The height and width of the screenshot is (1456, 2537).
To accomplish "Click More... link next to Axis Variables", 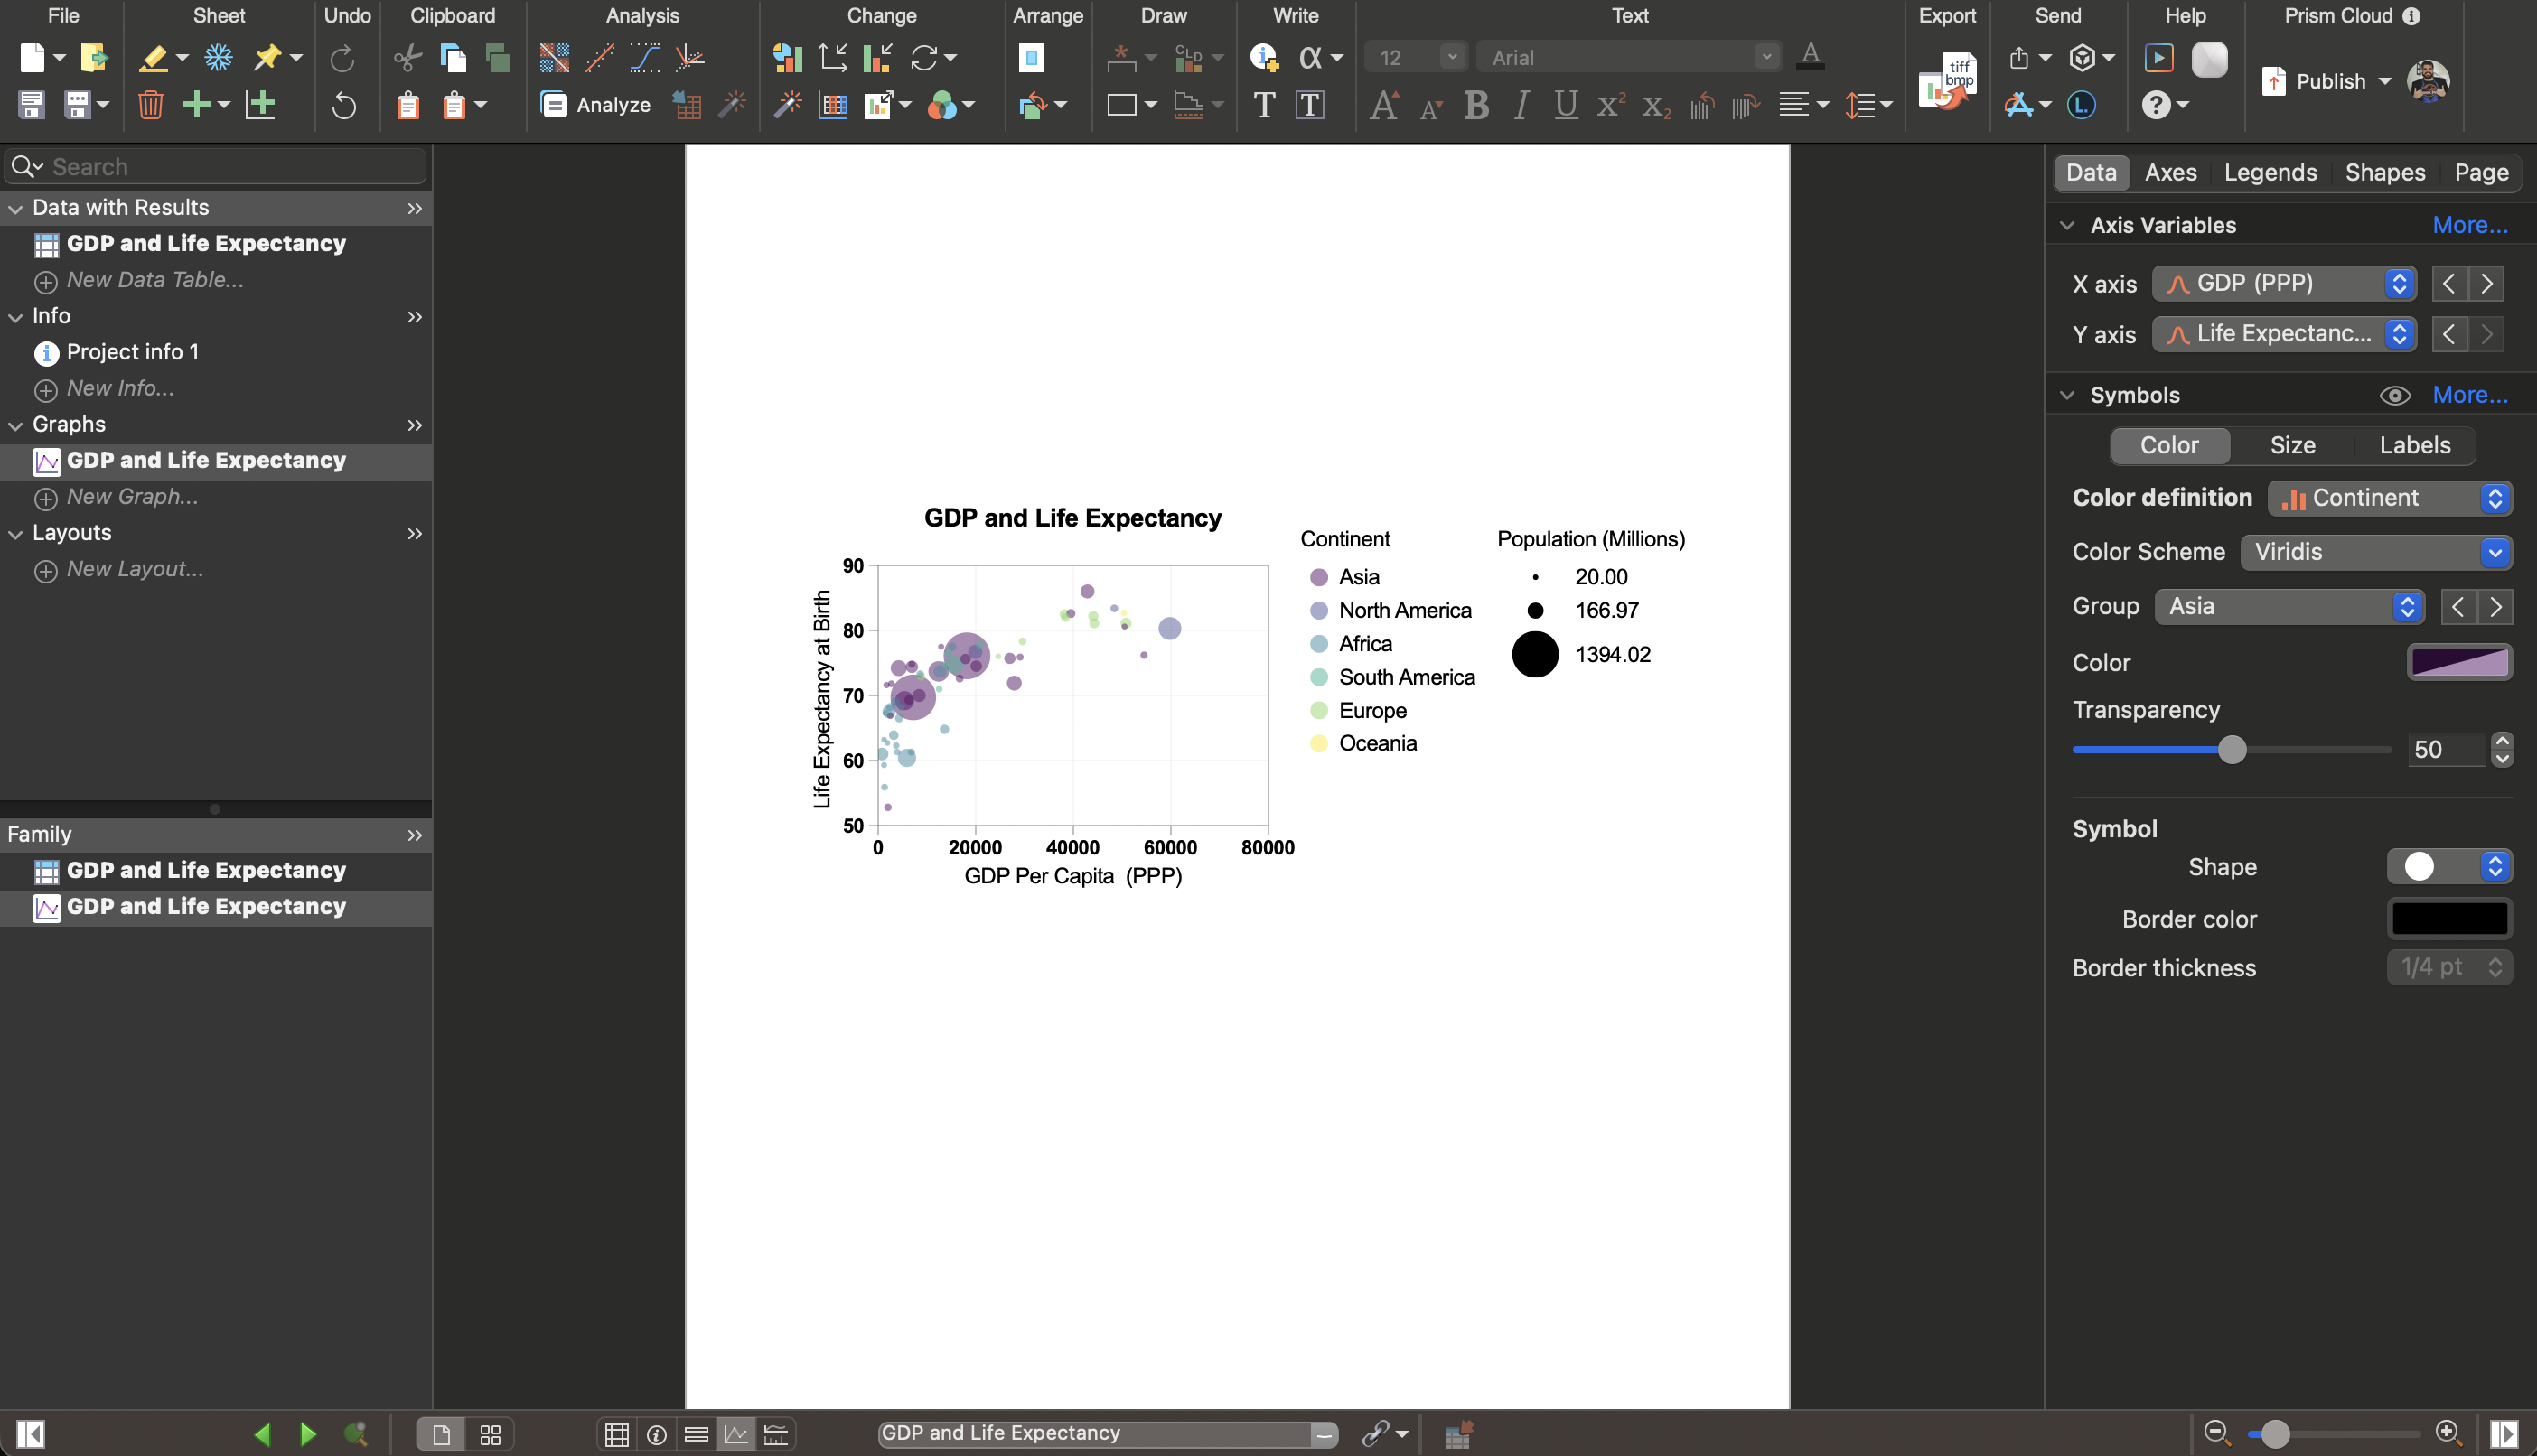I will click(2469, 225).
